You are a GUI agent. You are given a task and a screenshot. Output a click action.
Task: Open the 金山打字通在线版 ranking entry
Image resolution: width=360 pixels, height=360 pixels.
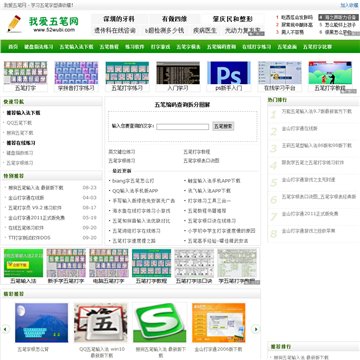pyautogui.click(x=300, y=128)
